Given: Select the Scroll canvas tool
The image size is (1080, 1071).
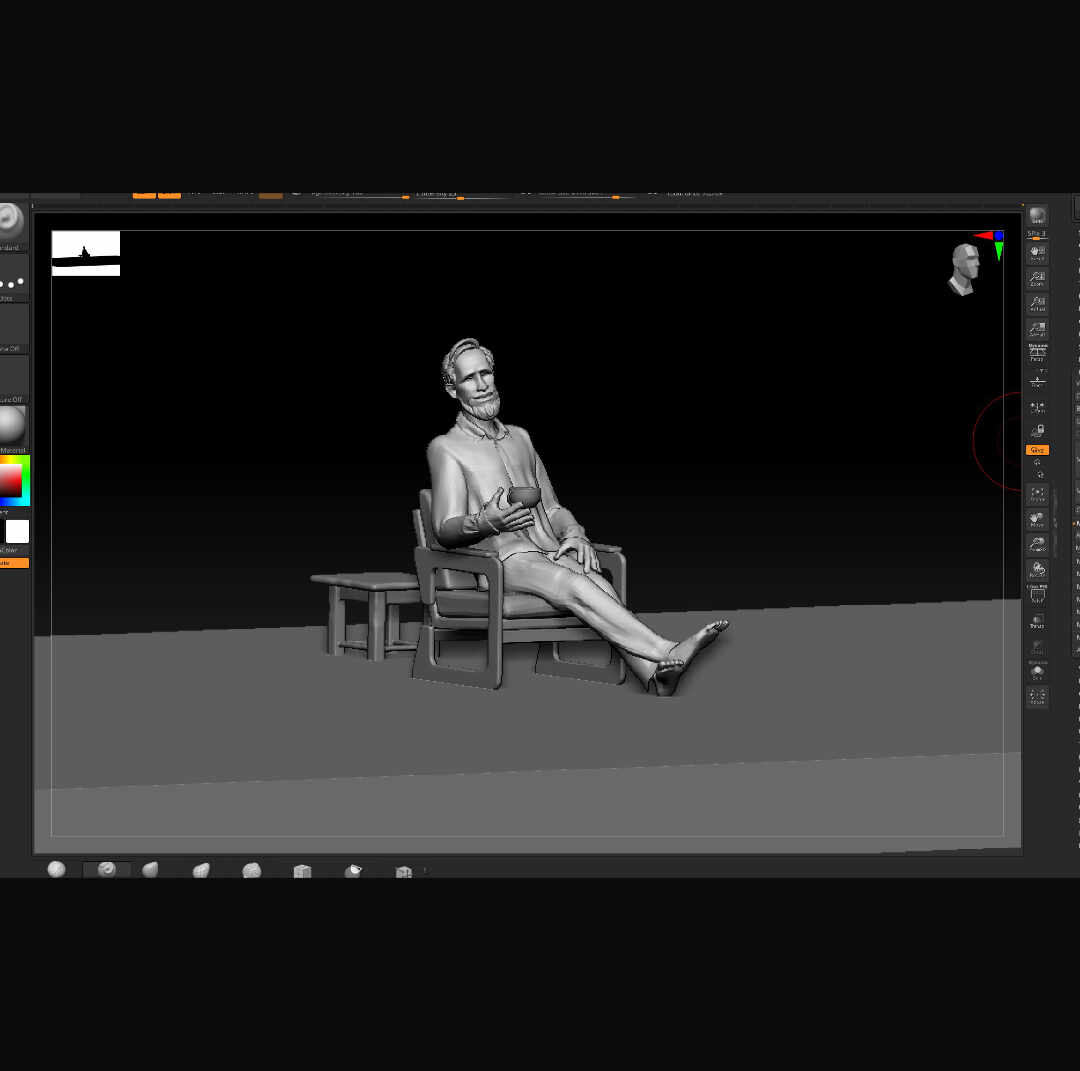Looking at the screenshot, I should point(1037,253).
